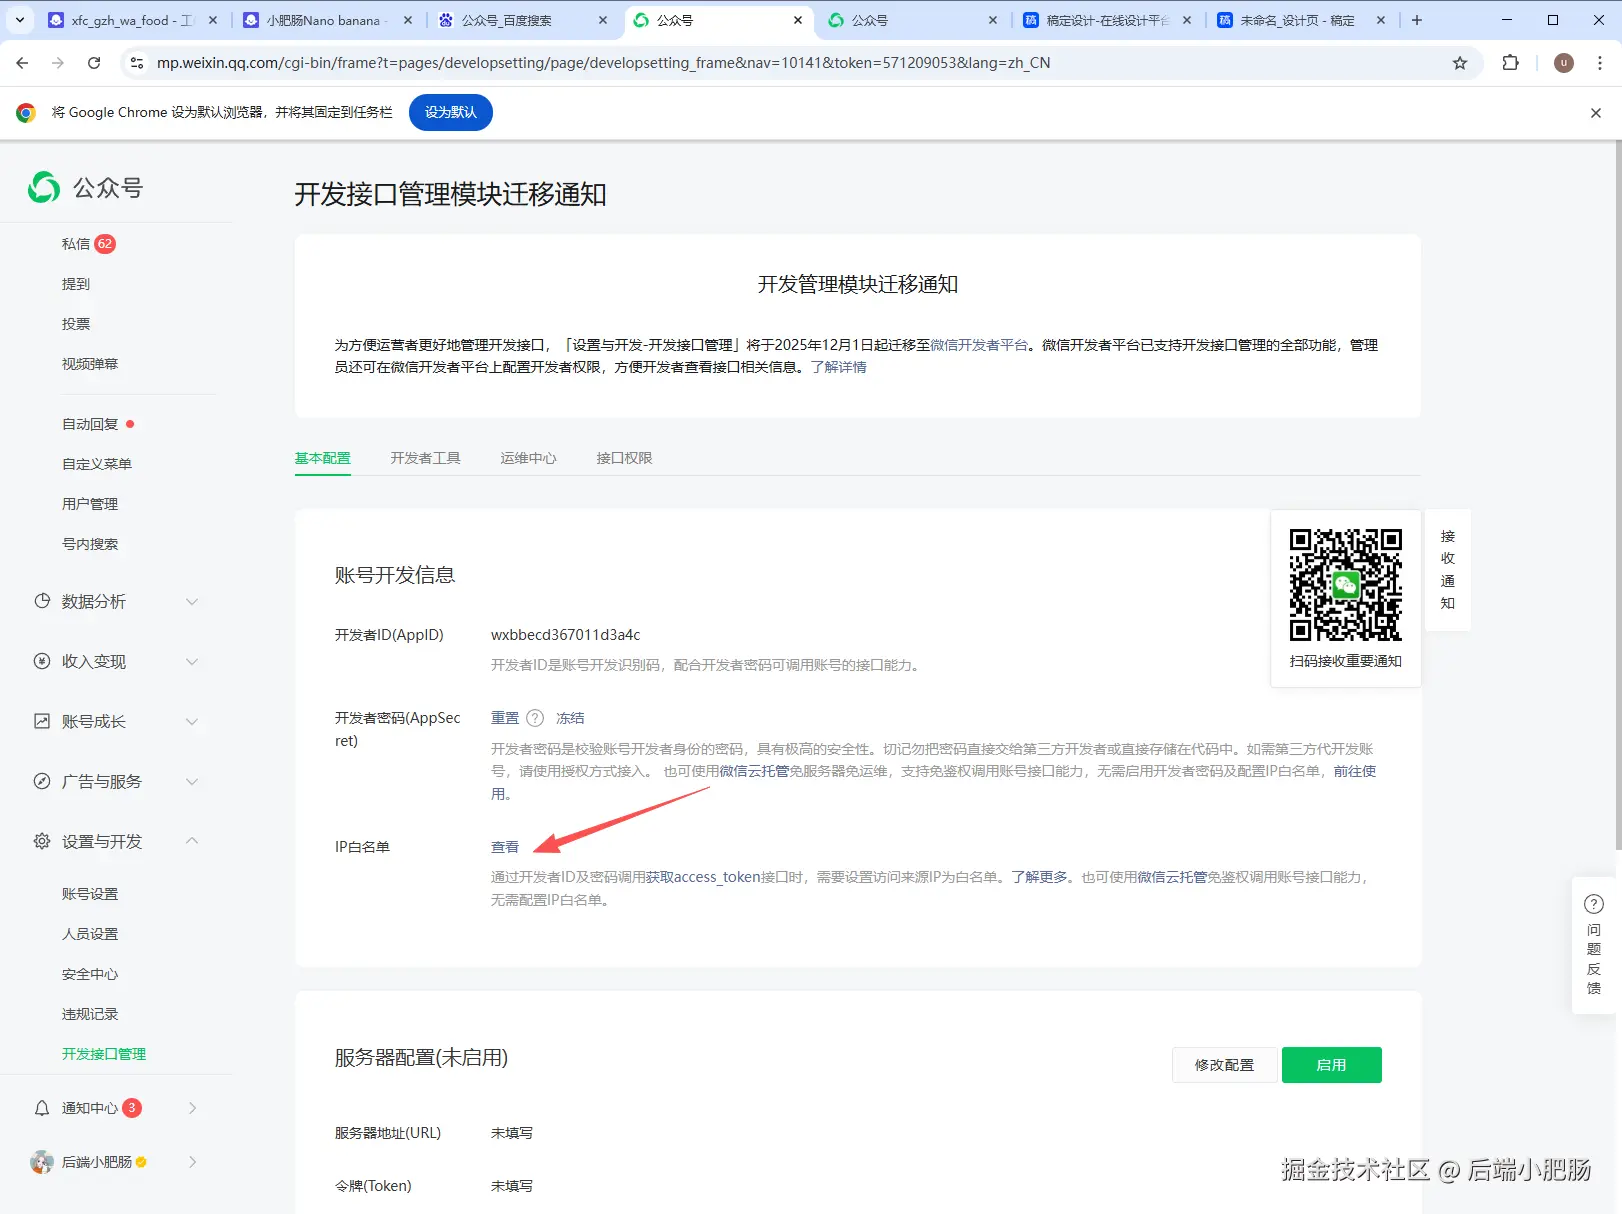This screenshot has height=1214, width=1622.
Task: Expand 广告与服务 menu chevron
Action: tap(192, 781)
